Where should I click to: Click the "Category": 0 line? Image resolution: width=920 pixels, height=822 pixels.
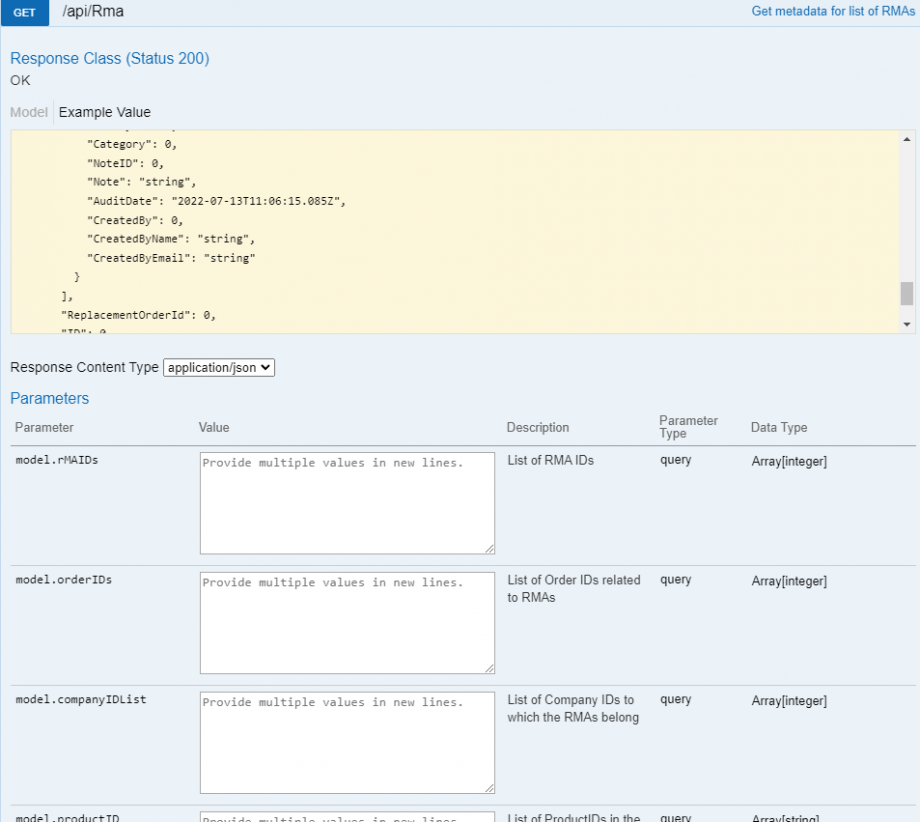(131, 144)
